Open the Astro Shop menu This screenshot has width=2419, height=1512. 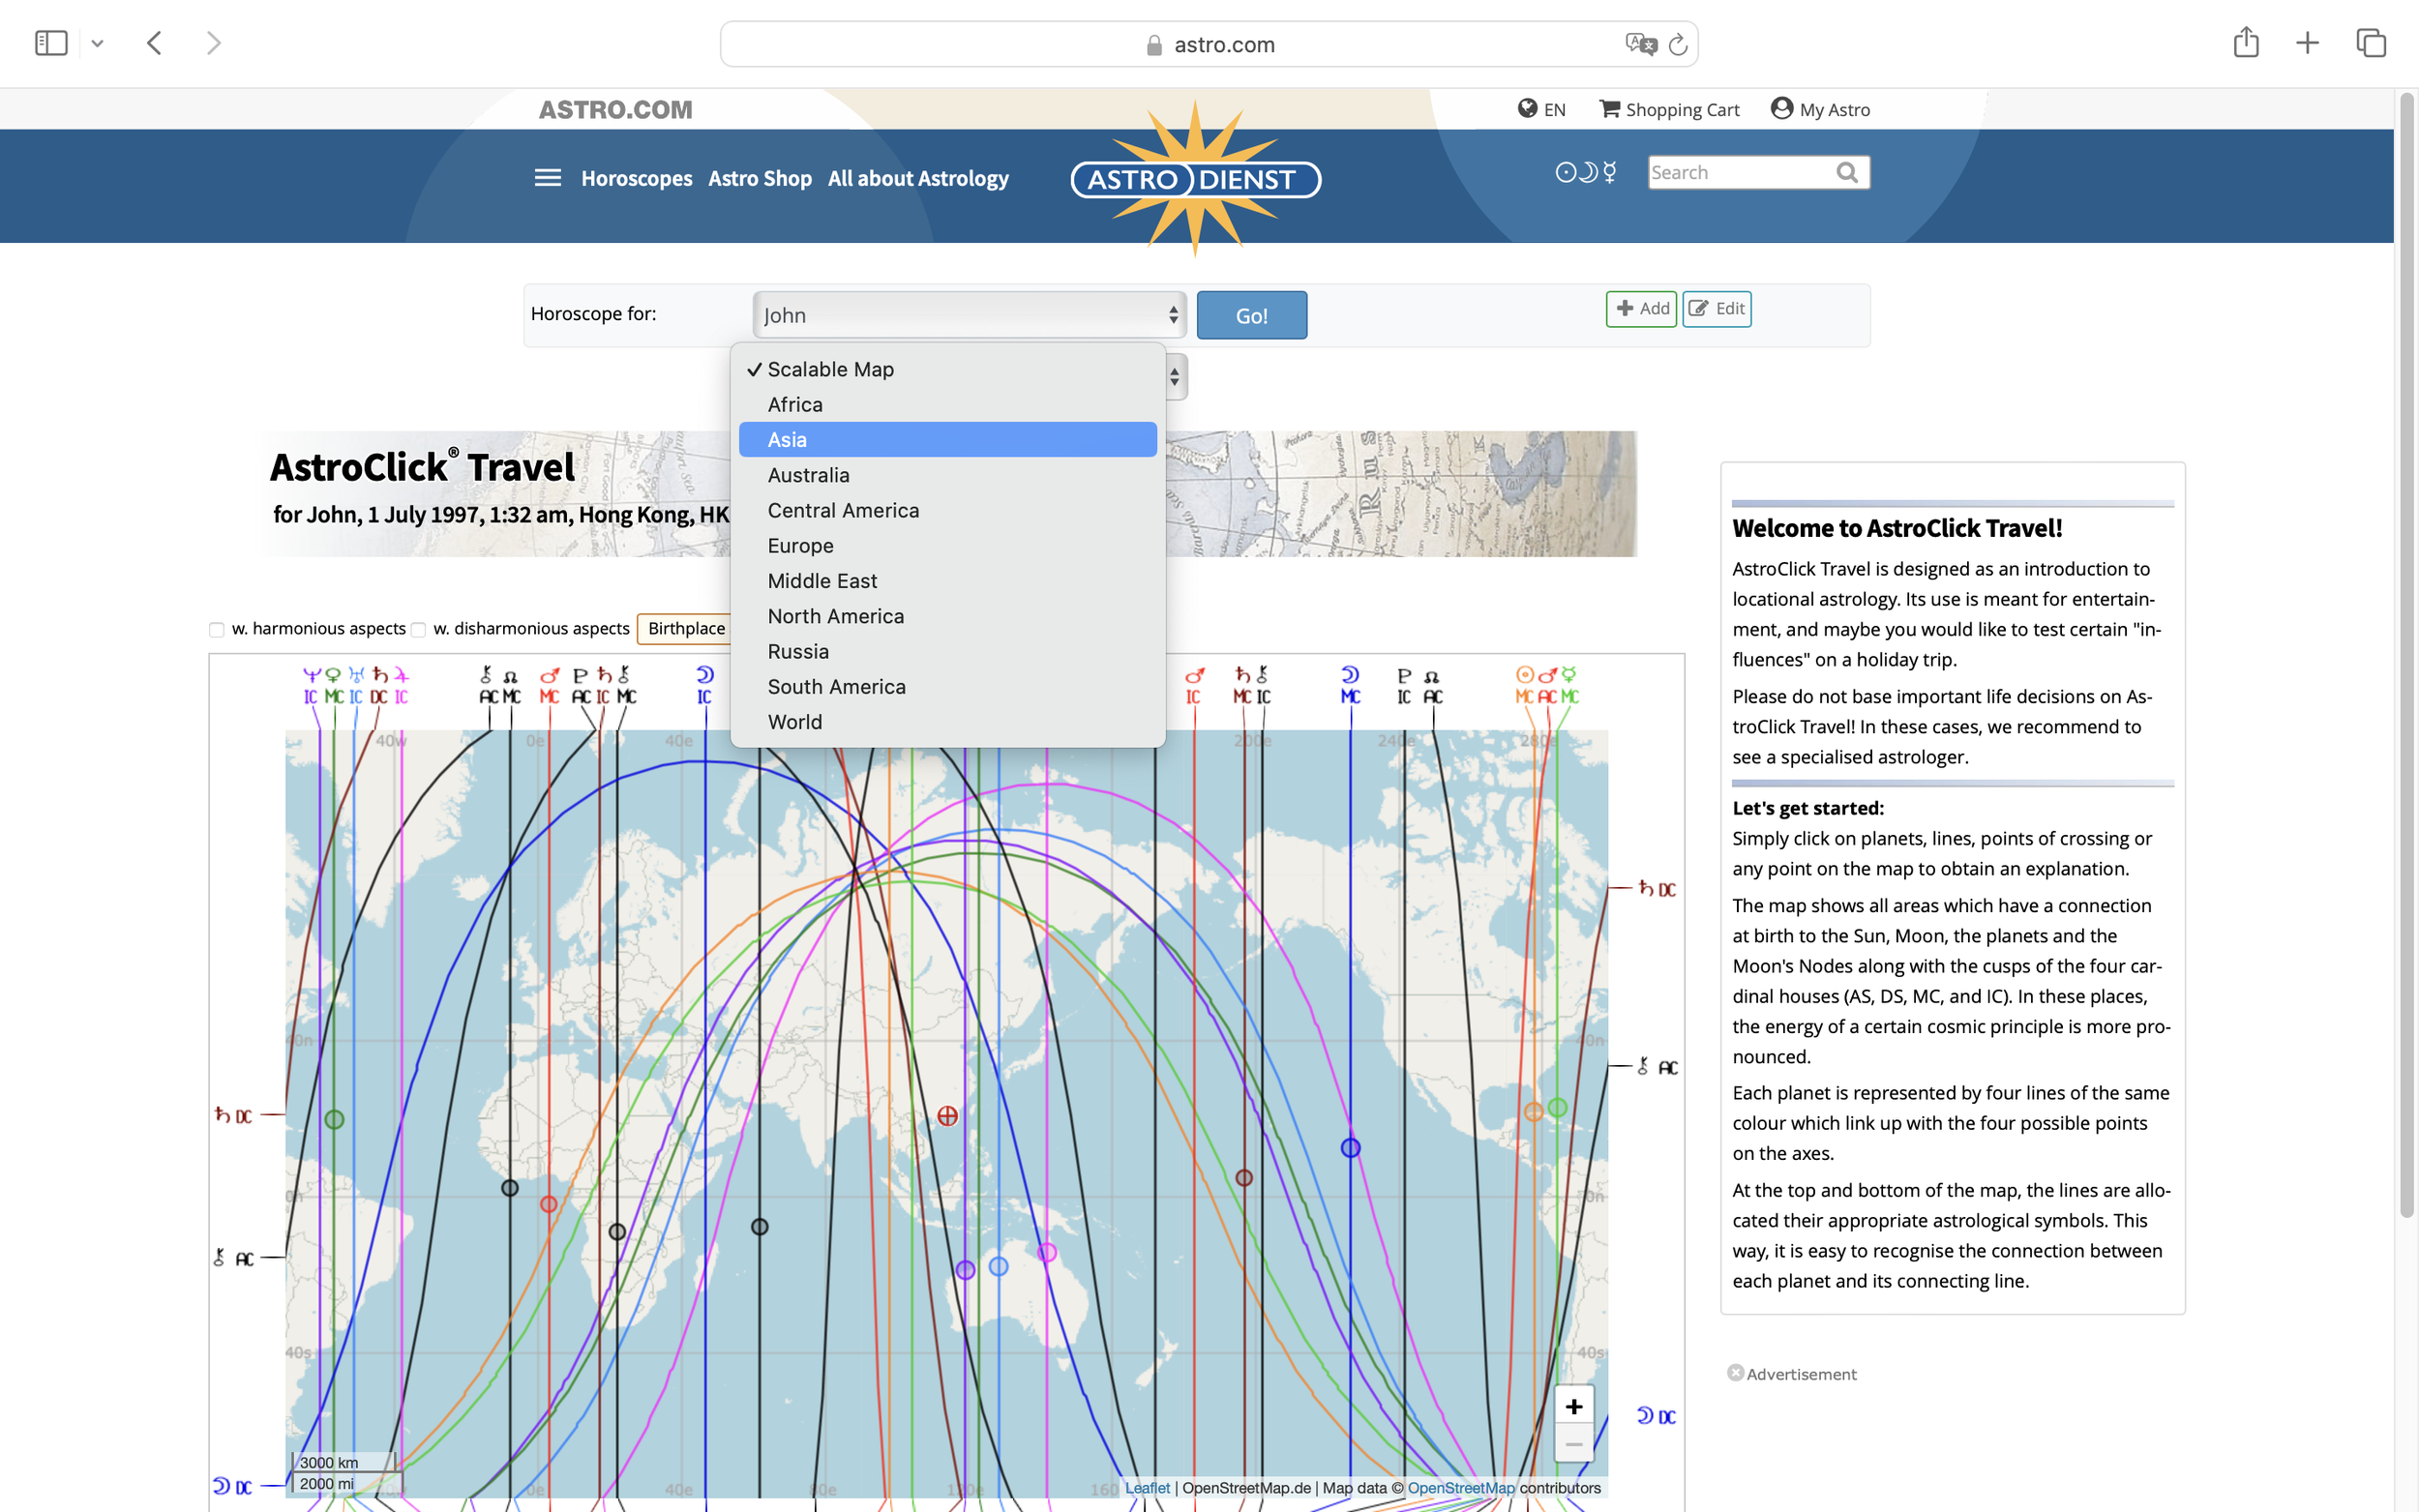point(760,178)
